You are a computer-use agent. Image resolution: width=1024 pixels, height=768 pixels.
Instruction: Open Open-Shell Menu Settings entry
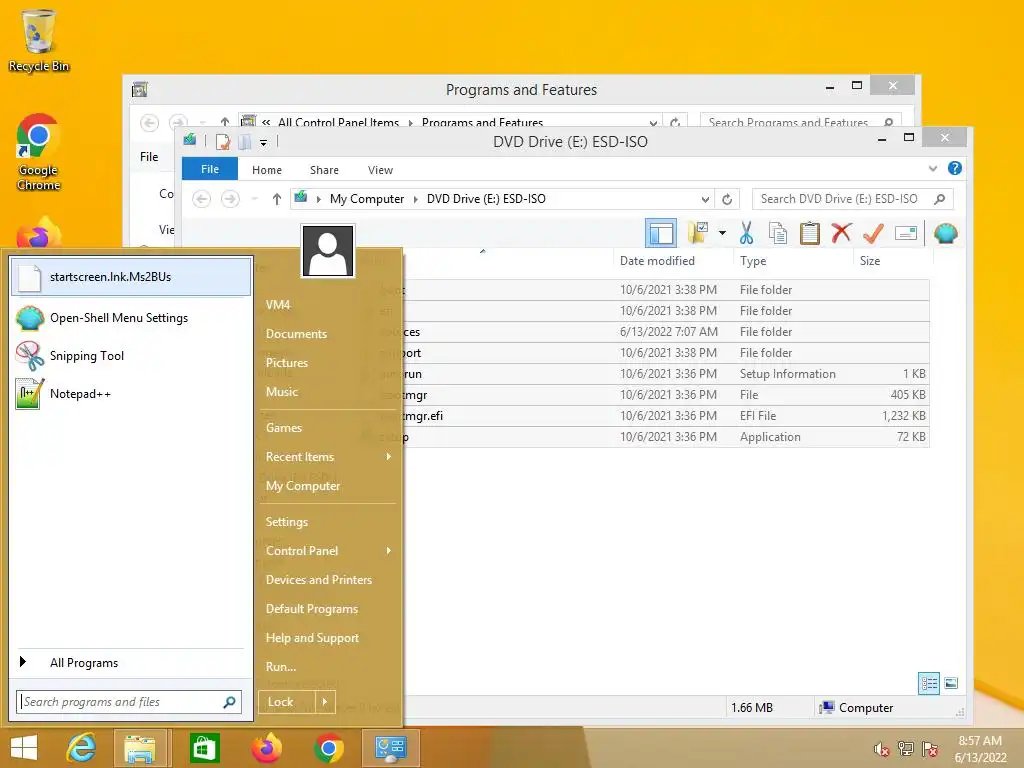click(x=131, y=318)
